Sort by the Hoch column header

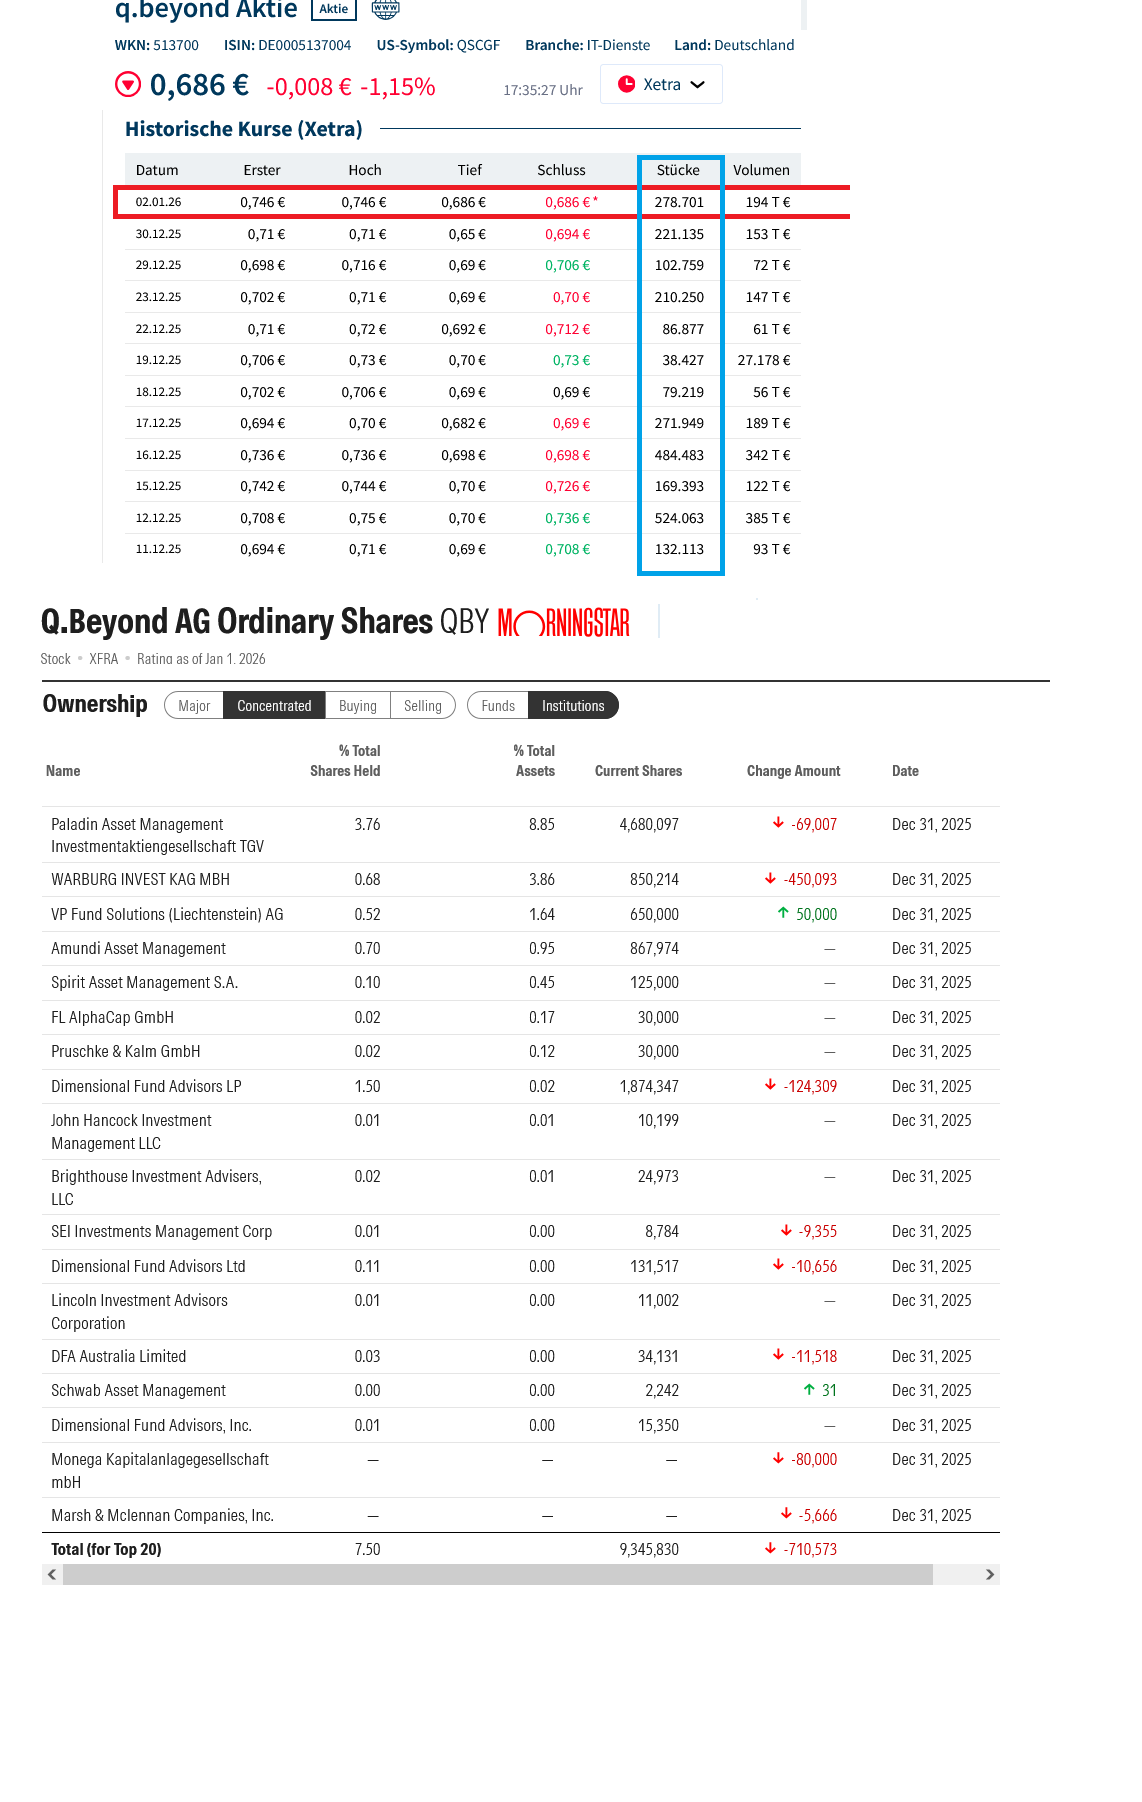pyautogui.click(x=365, y=170)
